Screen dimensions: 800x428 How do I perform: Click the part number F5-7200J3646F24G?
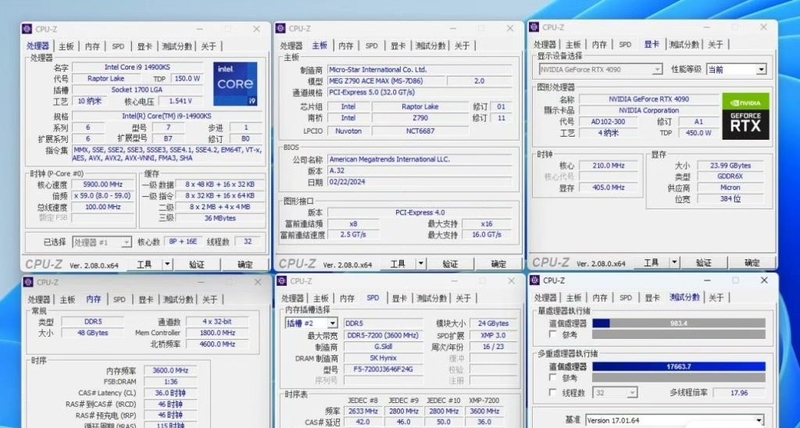384,369
